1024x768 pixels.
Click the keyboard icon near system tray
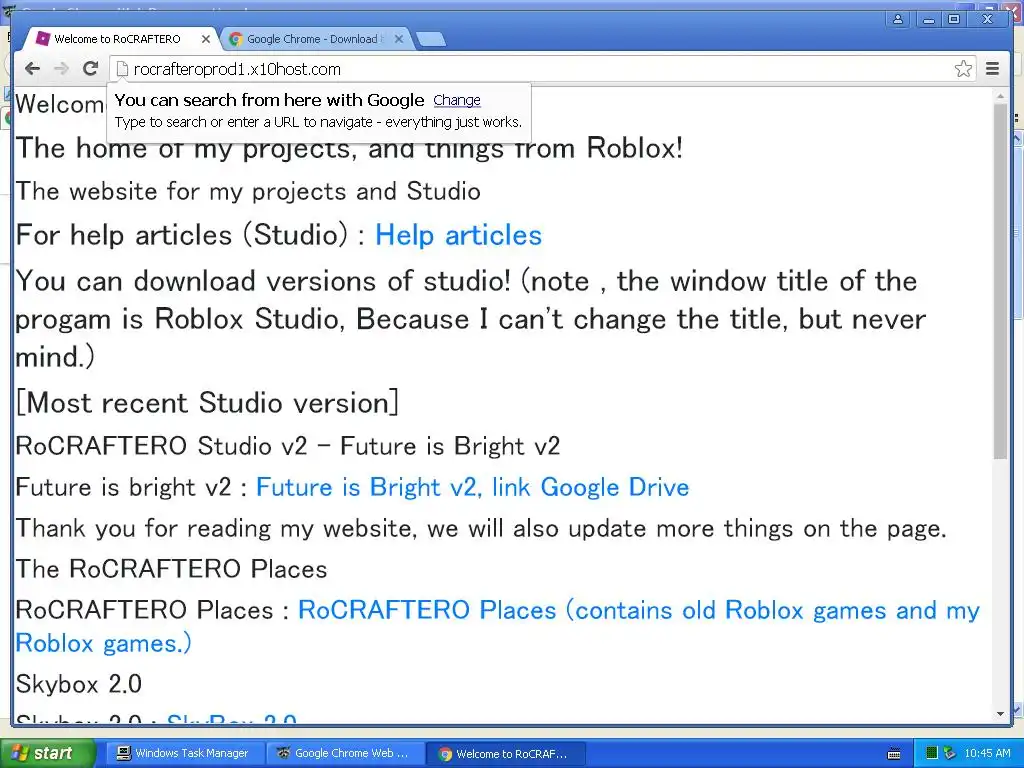point(894,754)
